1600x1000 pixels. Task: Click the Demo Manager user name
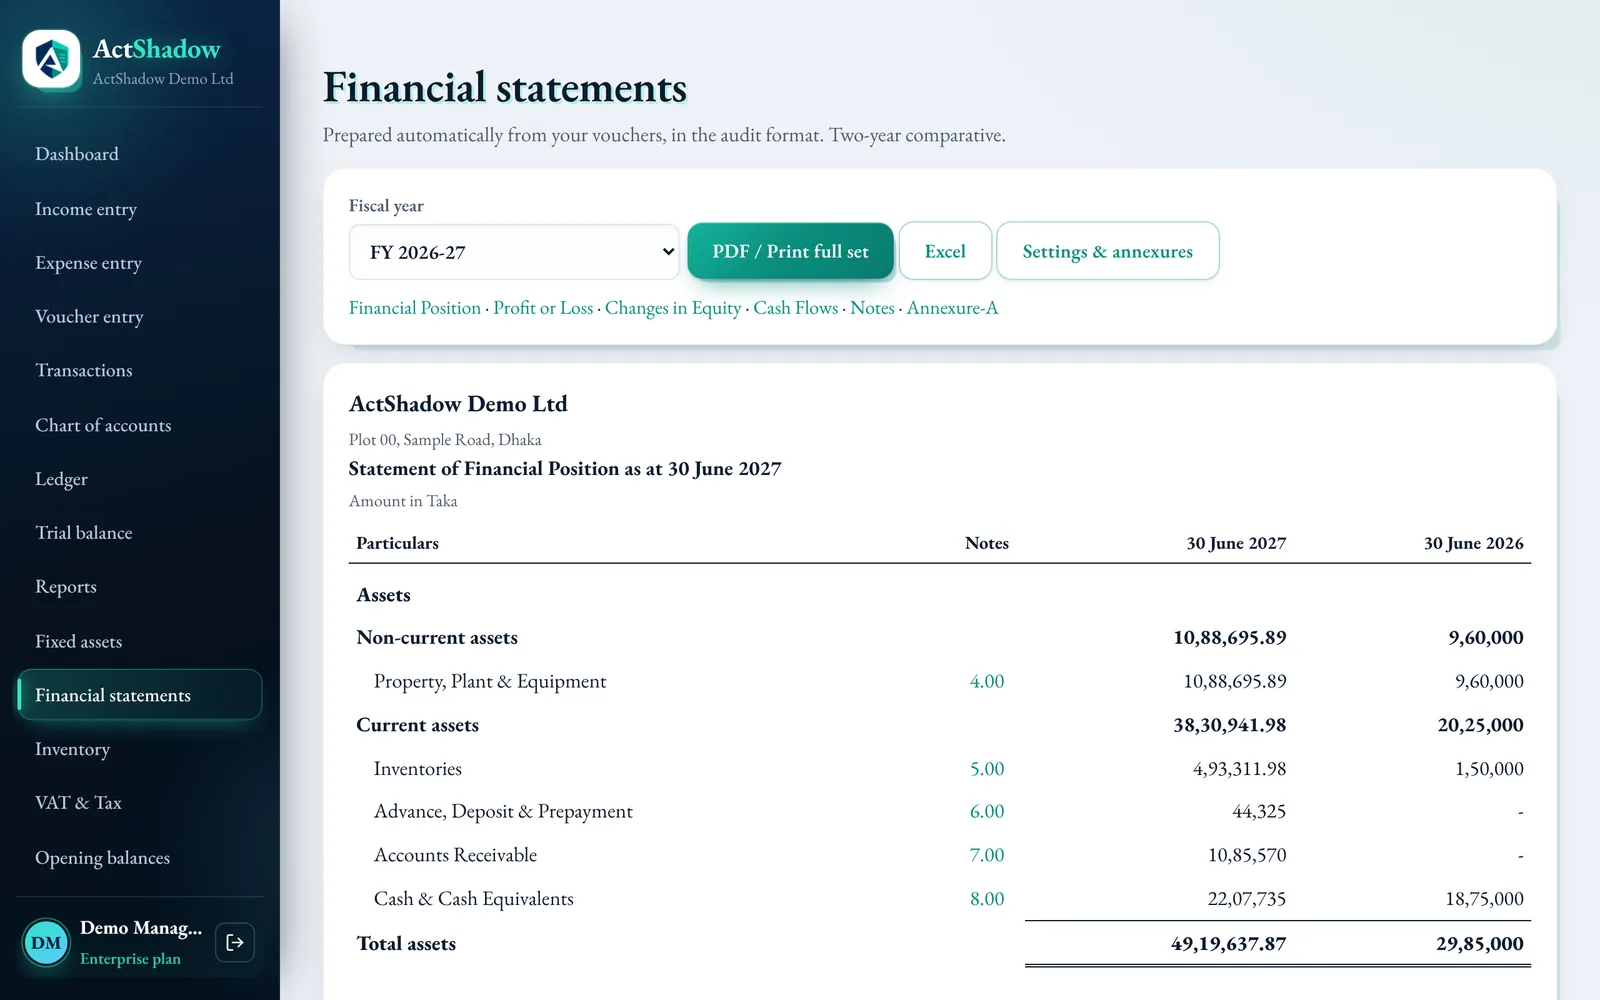141,928
